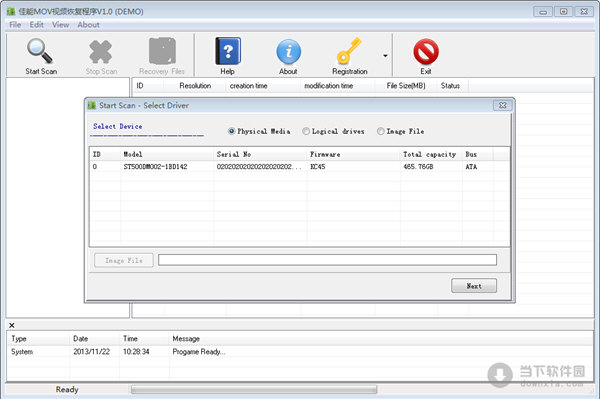Click the ATA bus cell
The height and width of the screenshot is (399, 600).
471,167
